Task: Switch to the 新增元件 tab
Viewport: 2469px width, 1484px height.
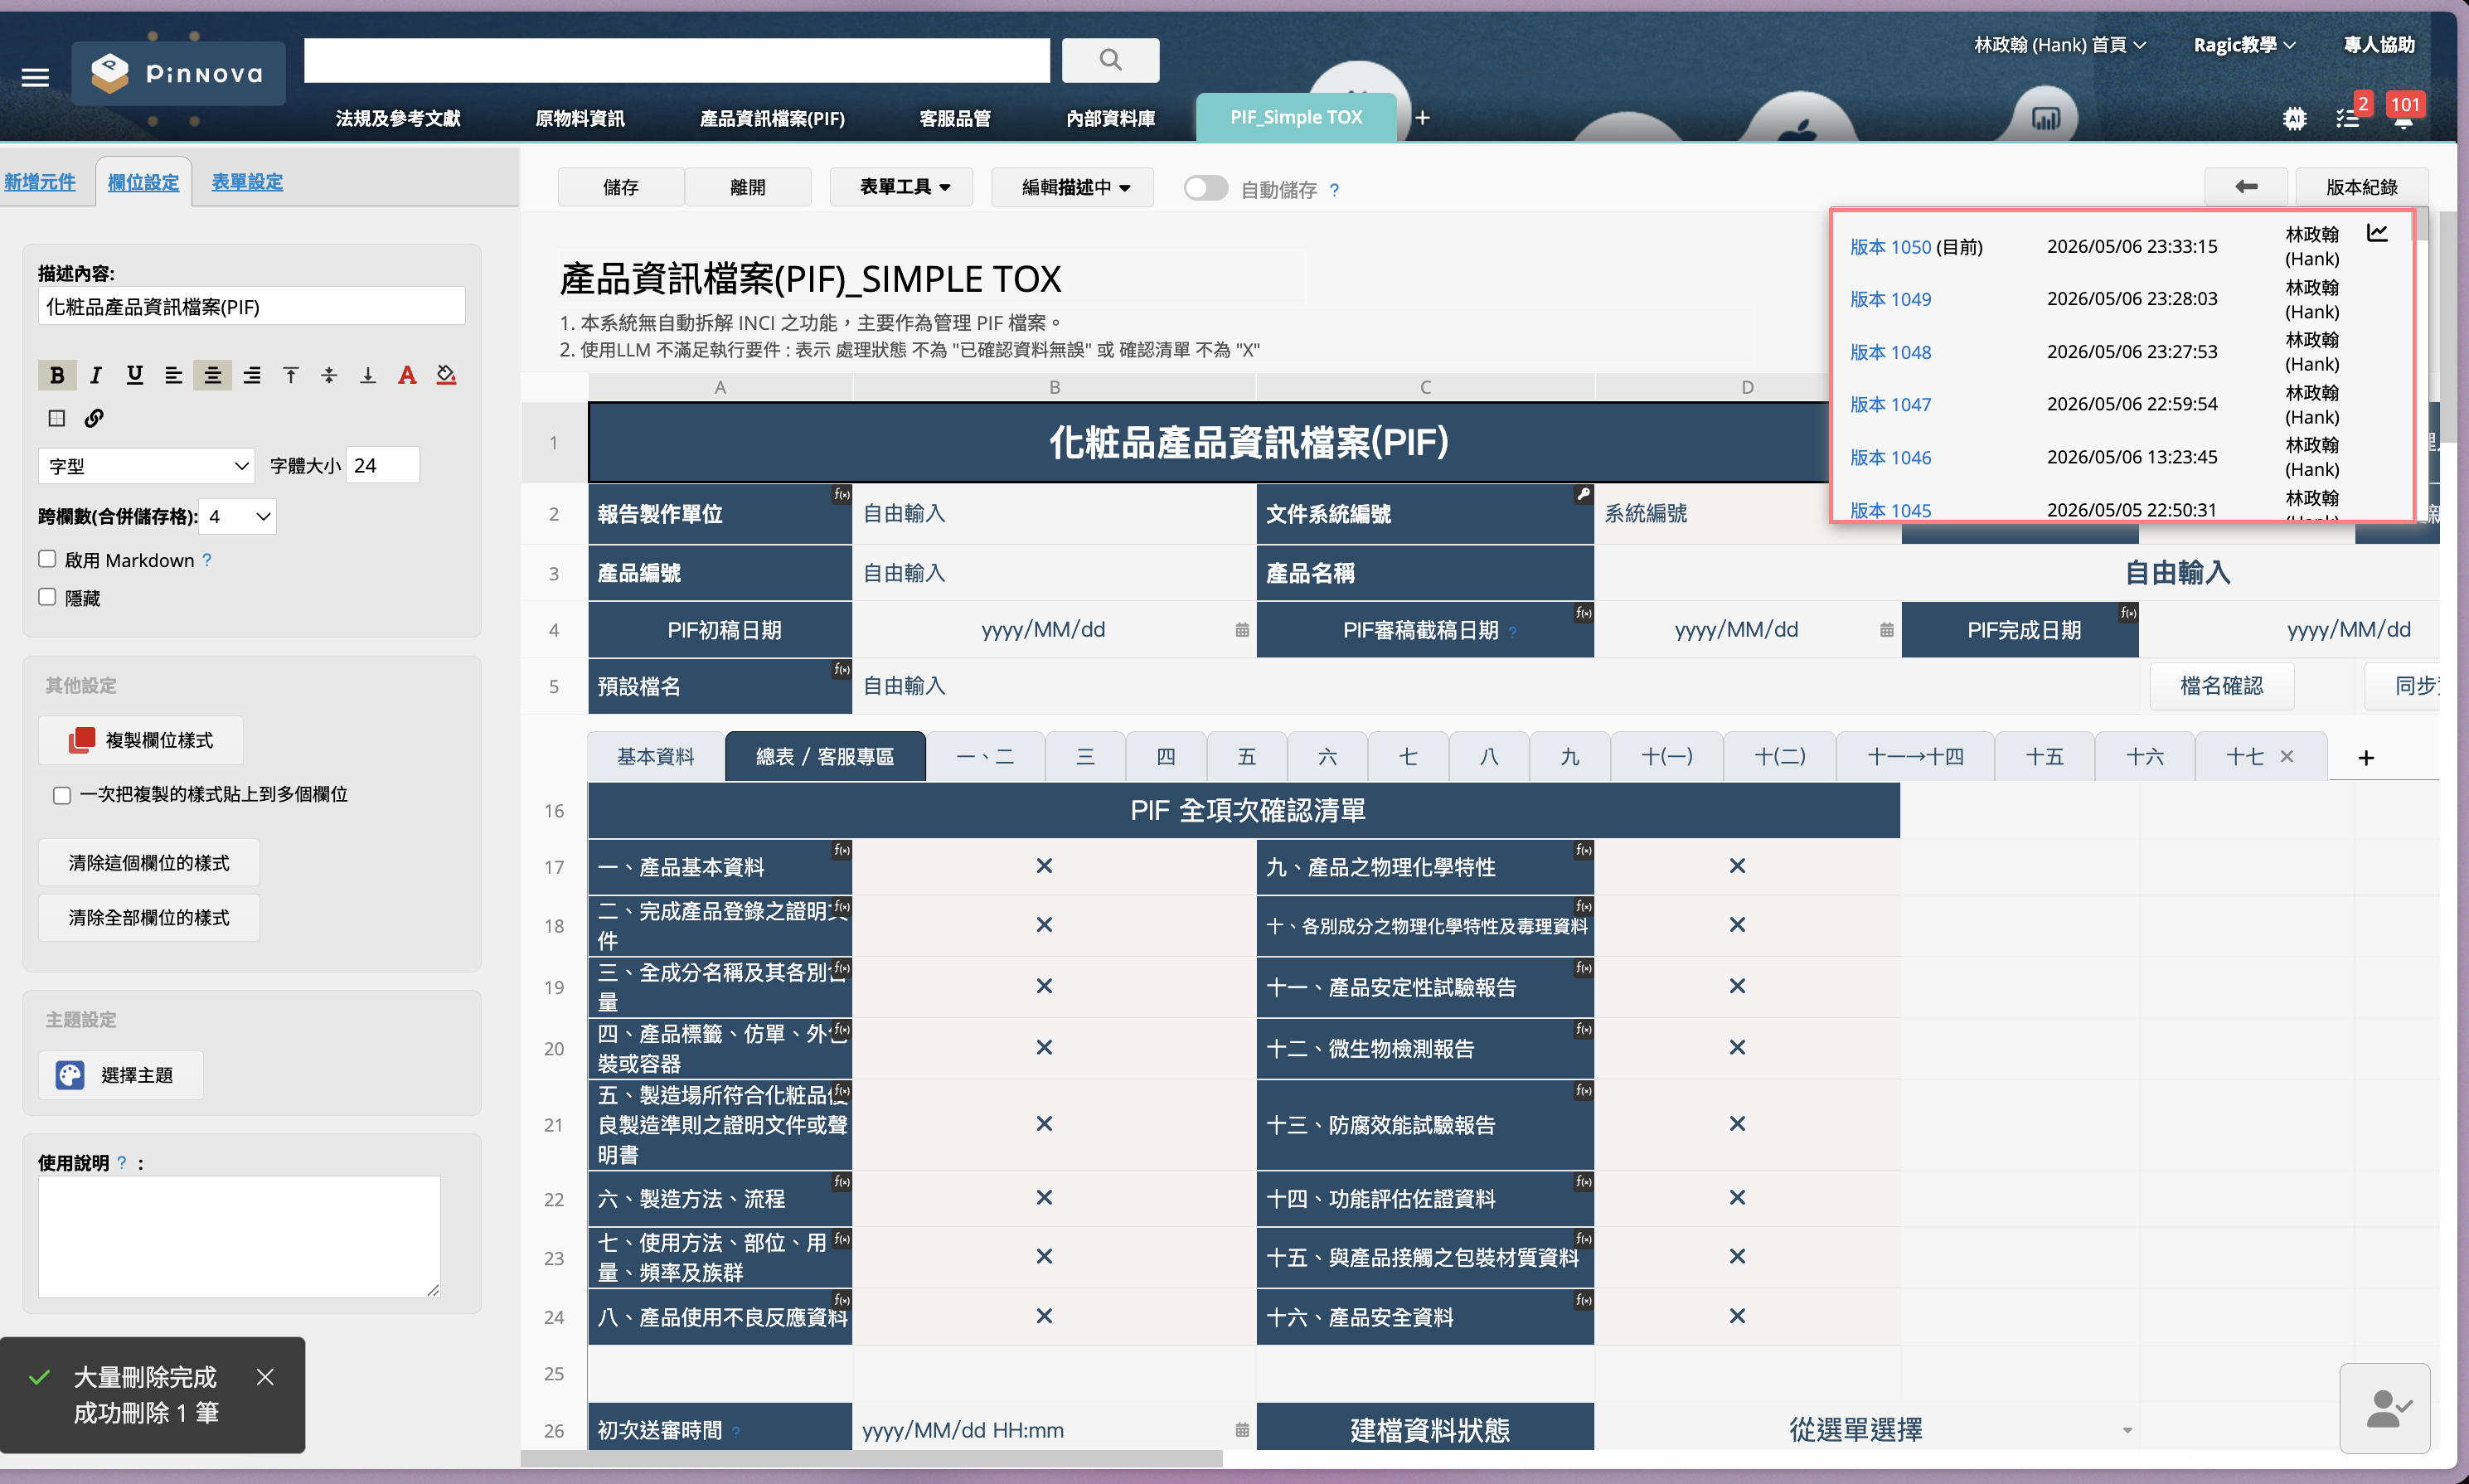Action: coord(40,182)
